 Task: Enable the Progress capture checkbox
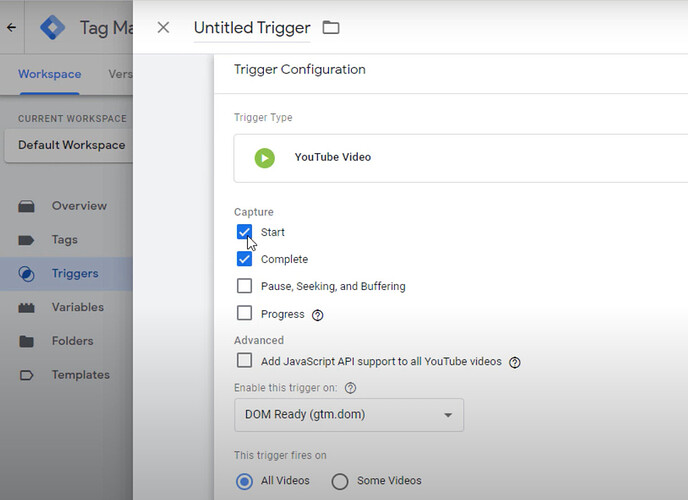pos(244,313)
